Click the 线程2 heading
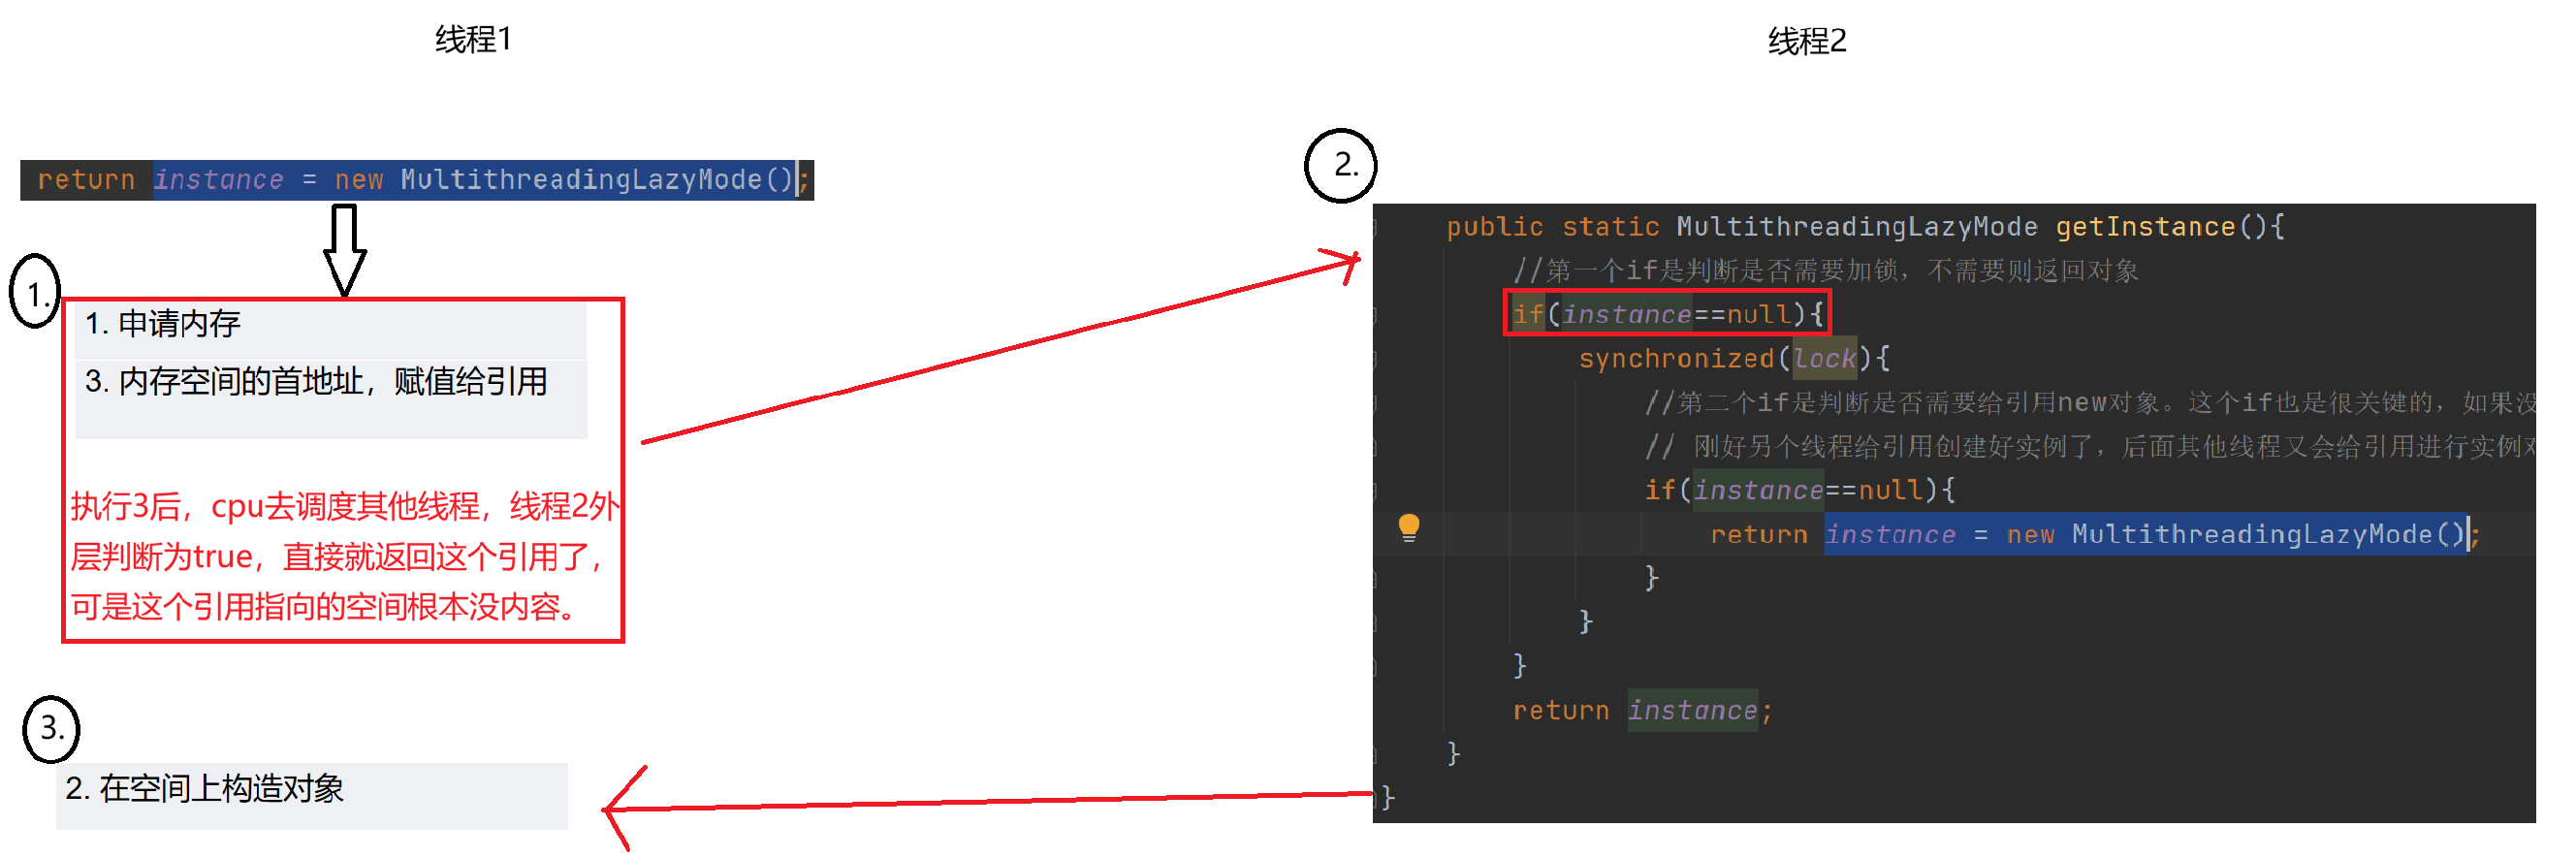Image resolution: width=2576 pixels, height=858 pixels. coord(1807,41)
